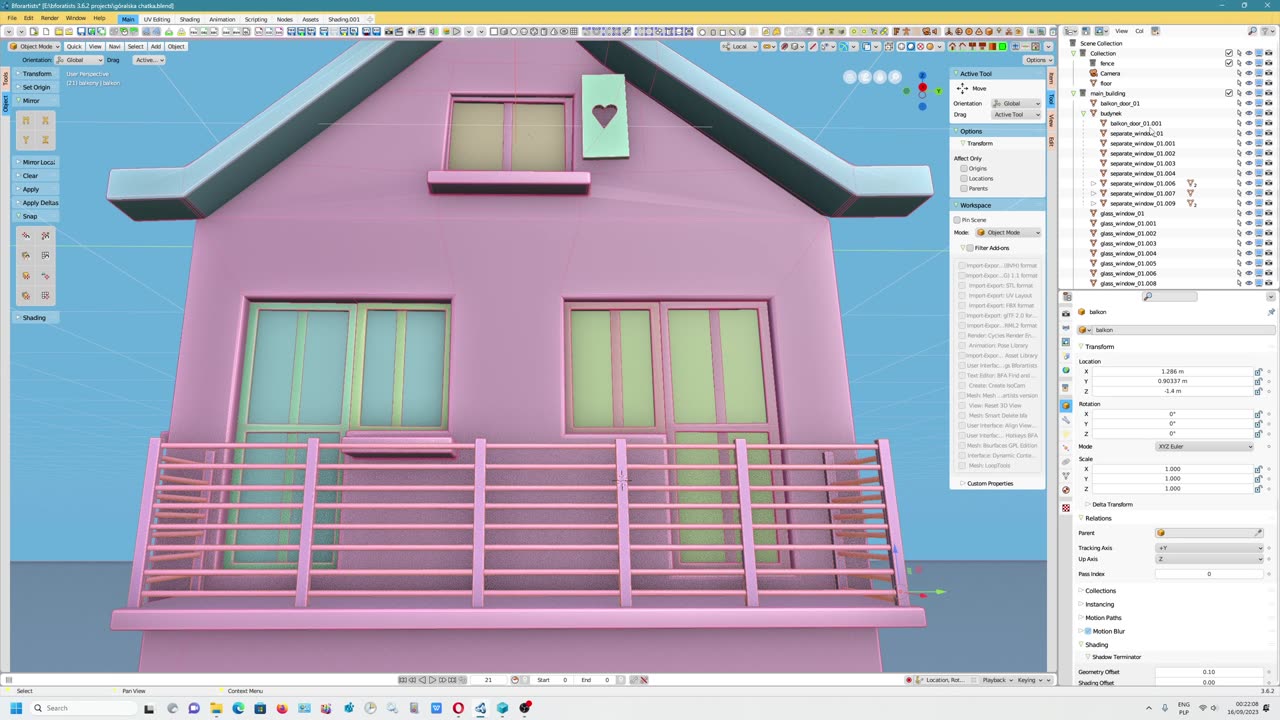Click the Parent field eyedropper icon

click(x=1258, y=533)
